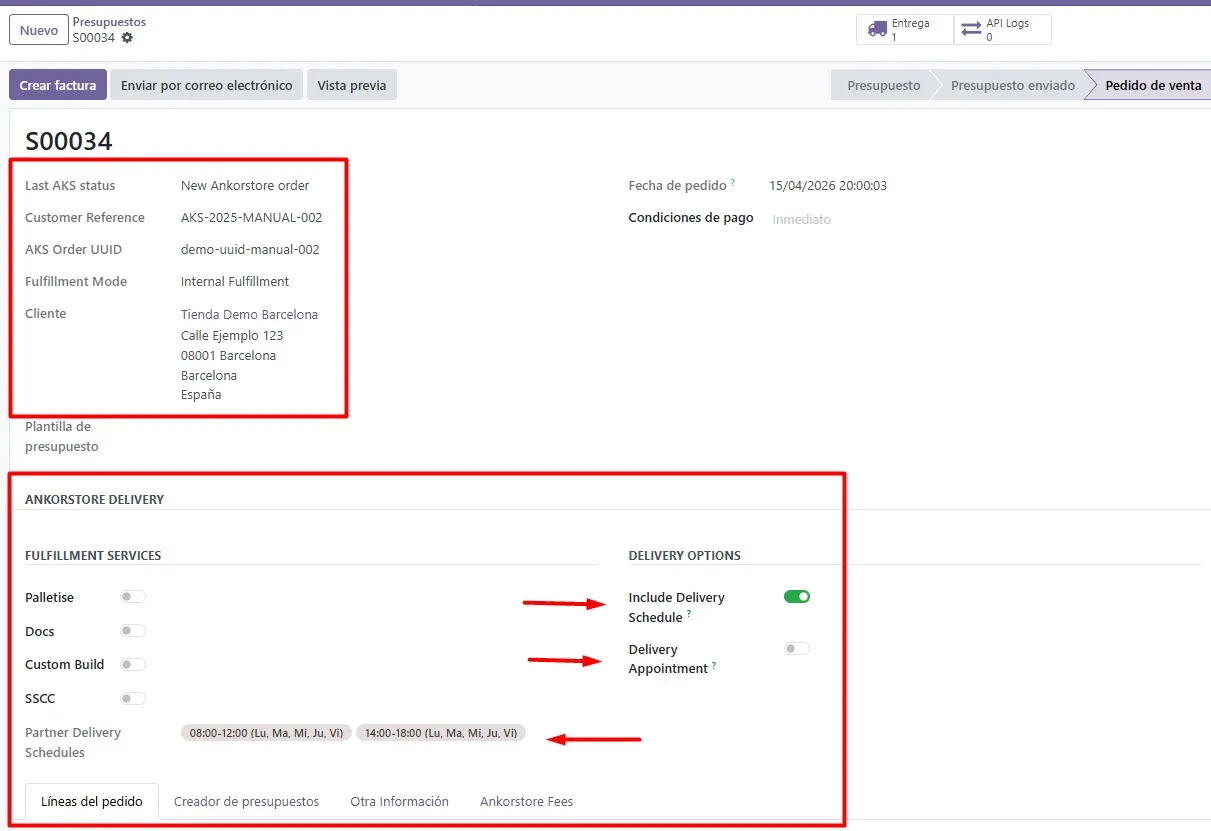Screen dimensions: 1211x831
Task: Click help mark beside Include Delivery Schedule
Action: pos(689,614)
